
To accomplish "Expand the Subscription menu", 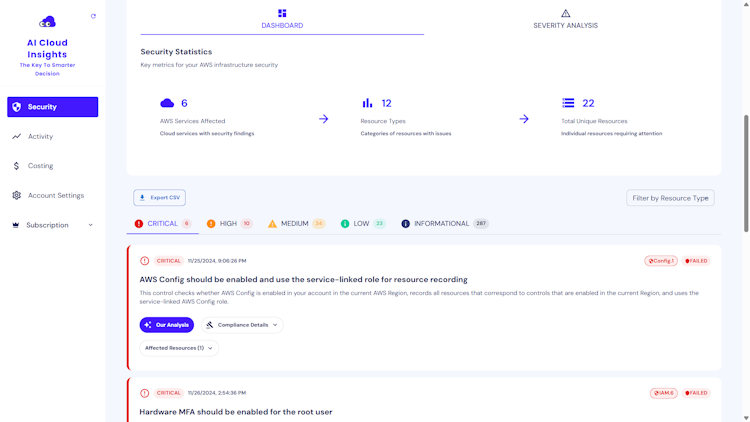I will pos(53,225).
